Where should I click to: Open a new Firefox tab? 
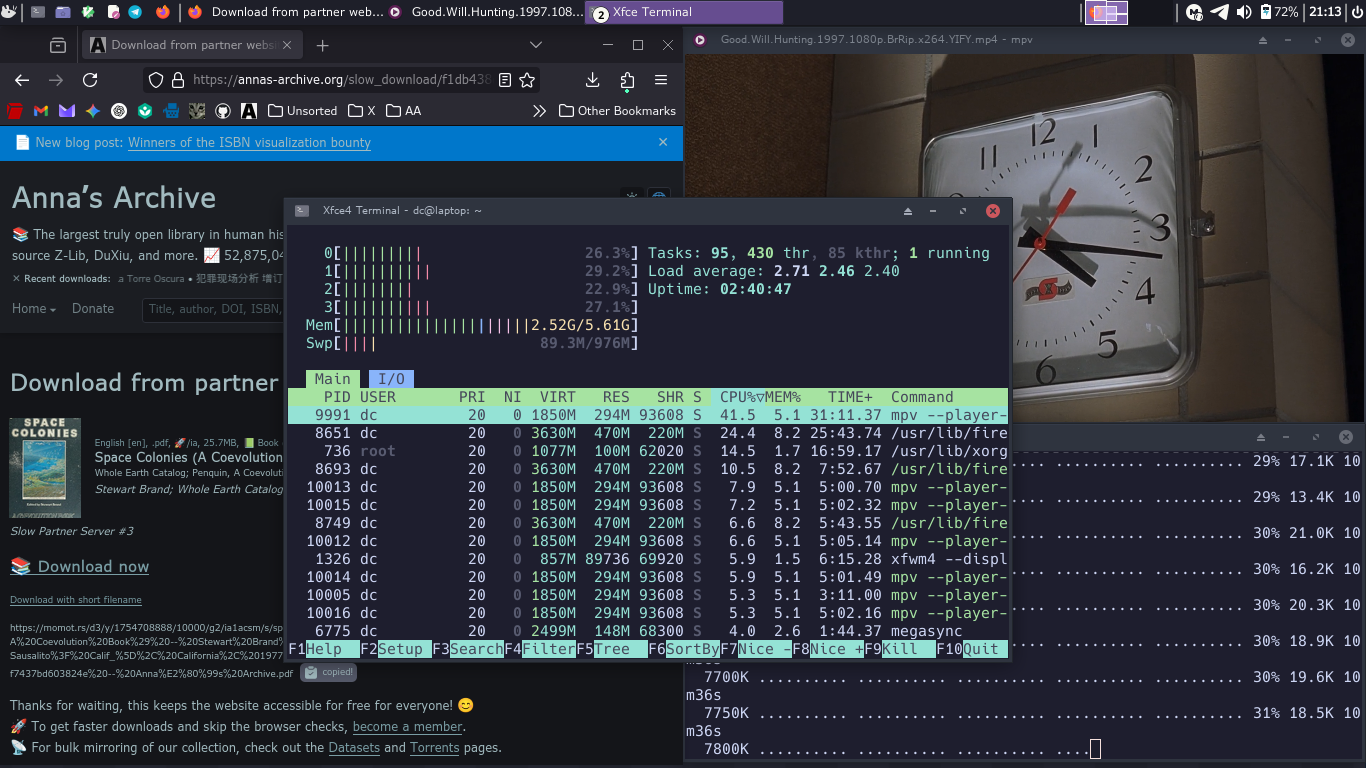pyautogui.click(x=322, y=45)
